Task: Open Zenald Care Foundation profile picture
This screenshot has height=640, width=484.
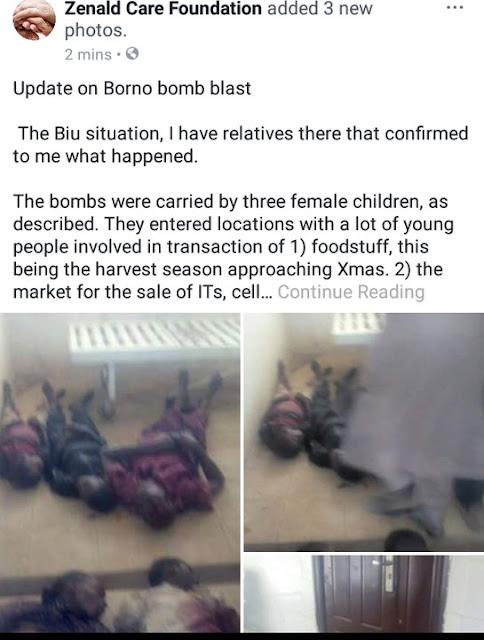Action: tap(34, 20)
